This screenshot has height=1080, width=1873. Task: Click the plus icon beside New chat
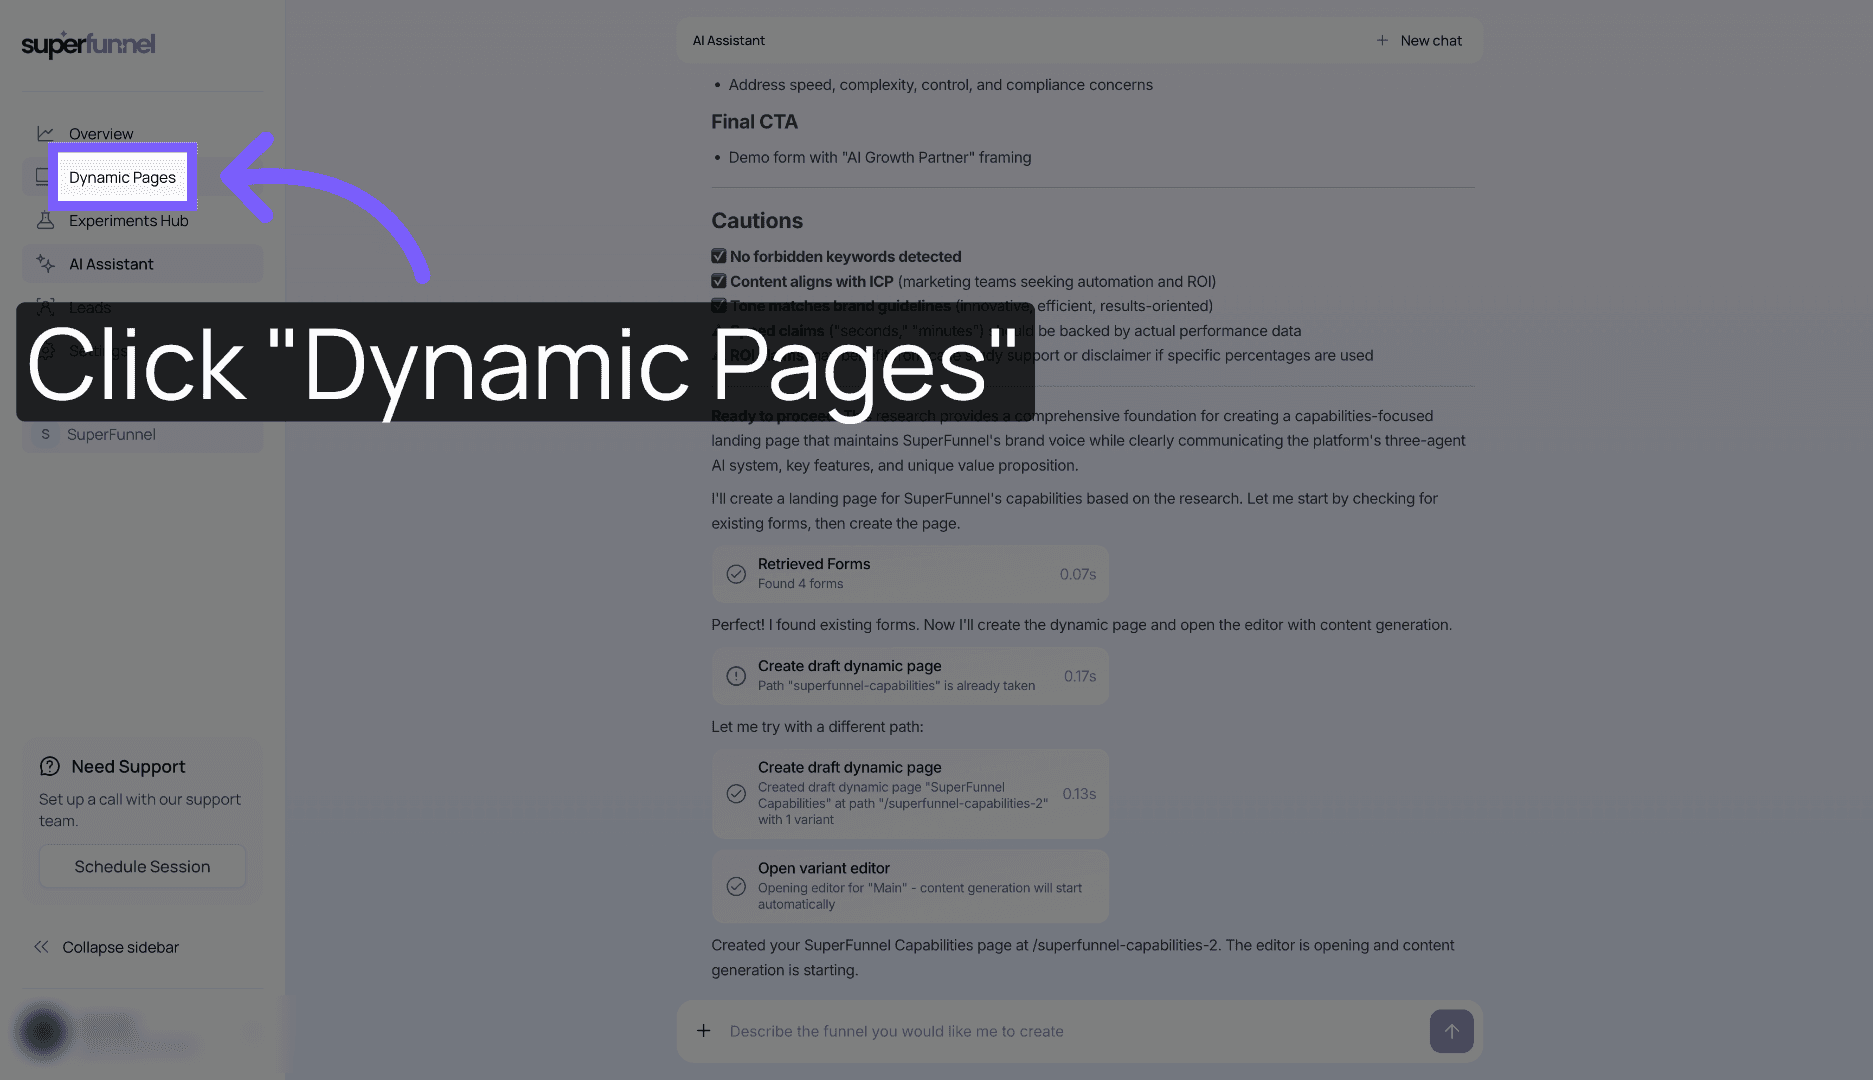click(x=1382, y=41)
